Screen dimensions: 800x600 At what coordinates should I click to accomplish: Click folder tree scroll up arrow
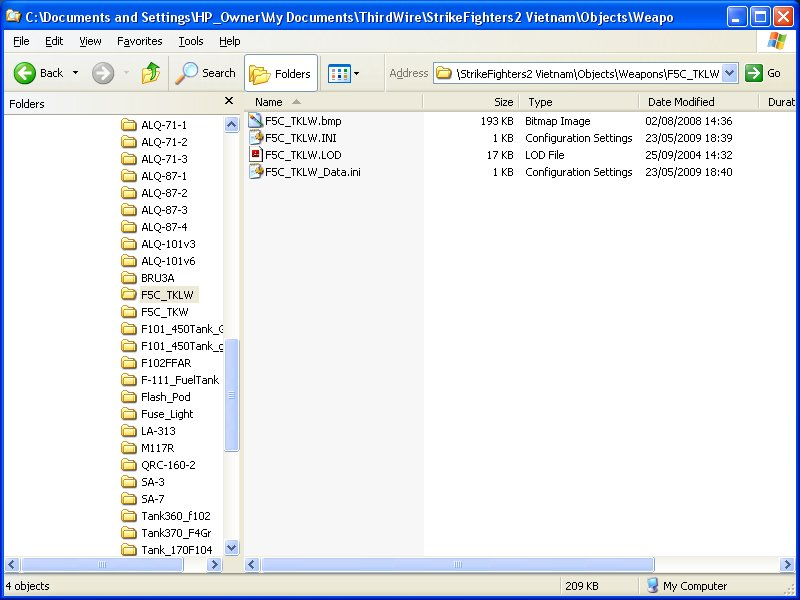point(232,124)
